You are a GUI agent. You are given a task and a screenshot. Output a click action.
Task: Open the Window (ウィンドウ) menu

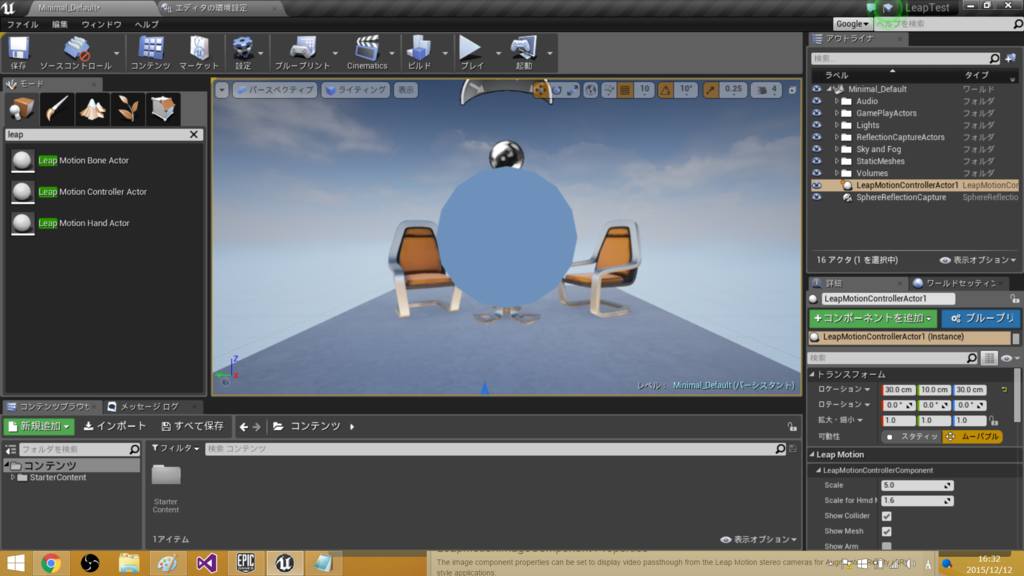click(x=101, y=24)
